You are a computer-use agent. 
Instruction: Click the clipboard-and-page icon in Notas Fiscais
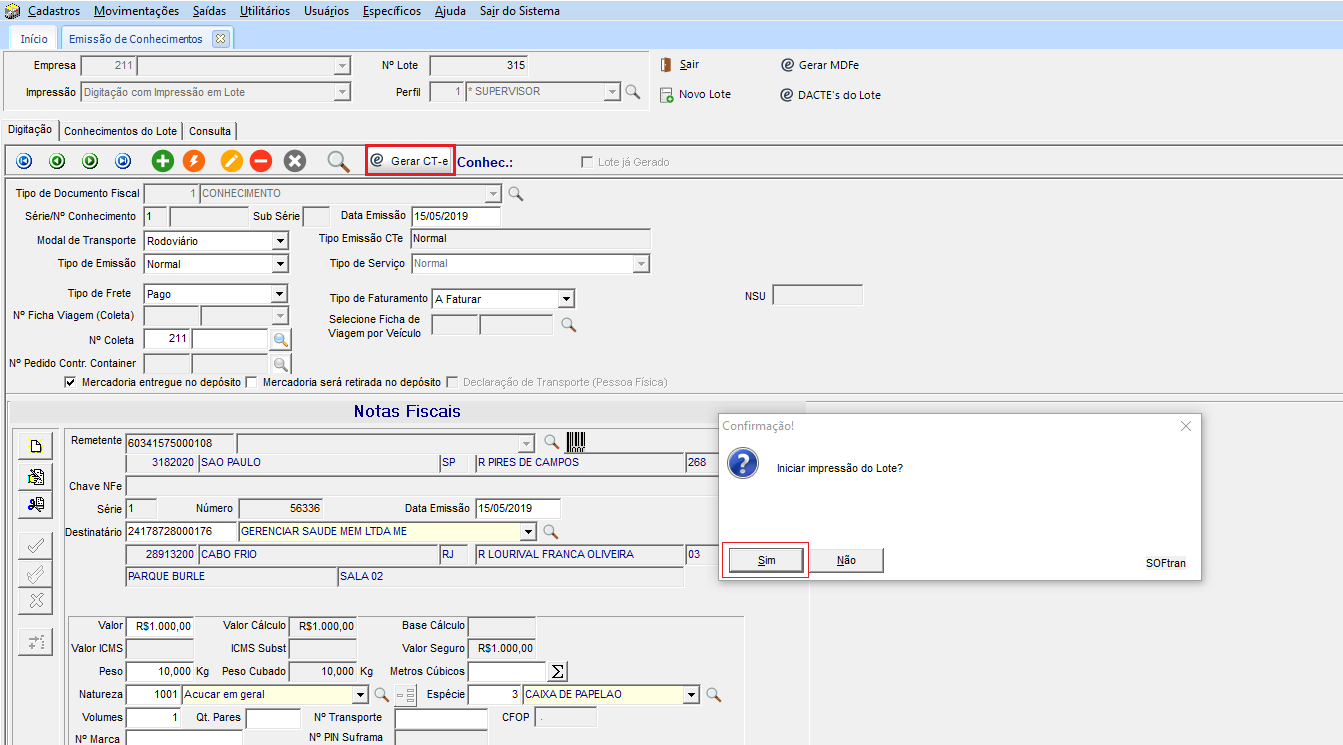[36, 476]
